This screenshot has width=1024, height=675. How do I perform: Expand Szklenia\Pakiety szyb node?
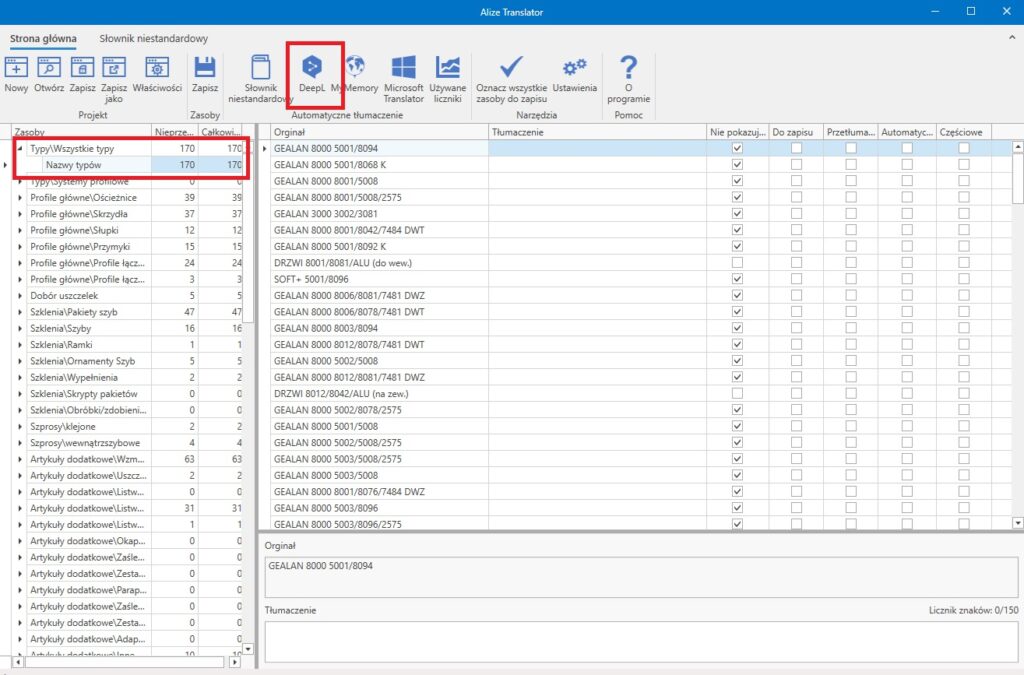click(x=20, y=311)
